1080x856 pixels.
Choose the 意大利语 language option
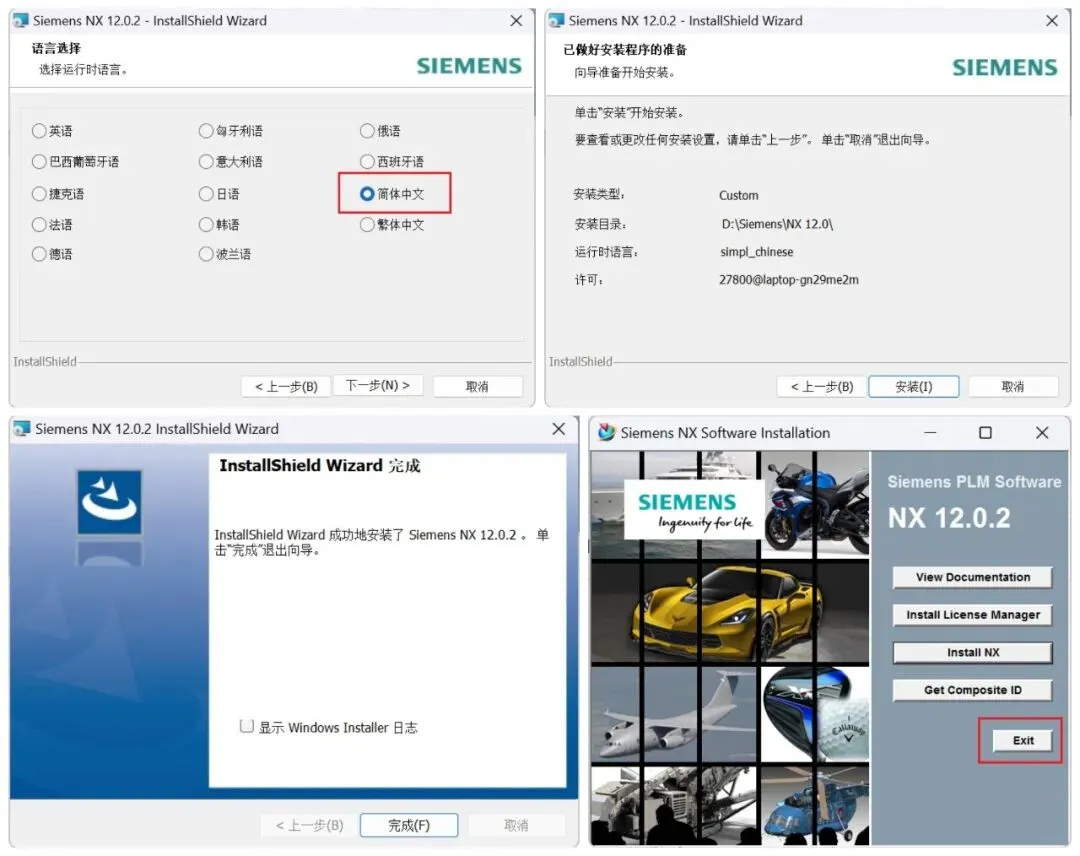pyautogui.click(x=206, y=162)
